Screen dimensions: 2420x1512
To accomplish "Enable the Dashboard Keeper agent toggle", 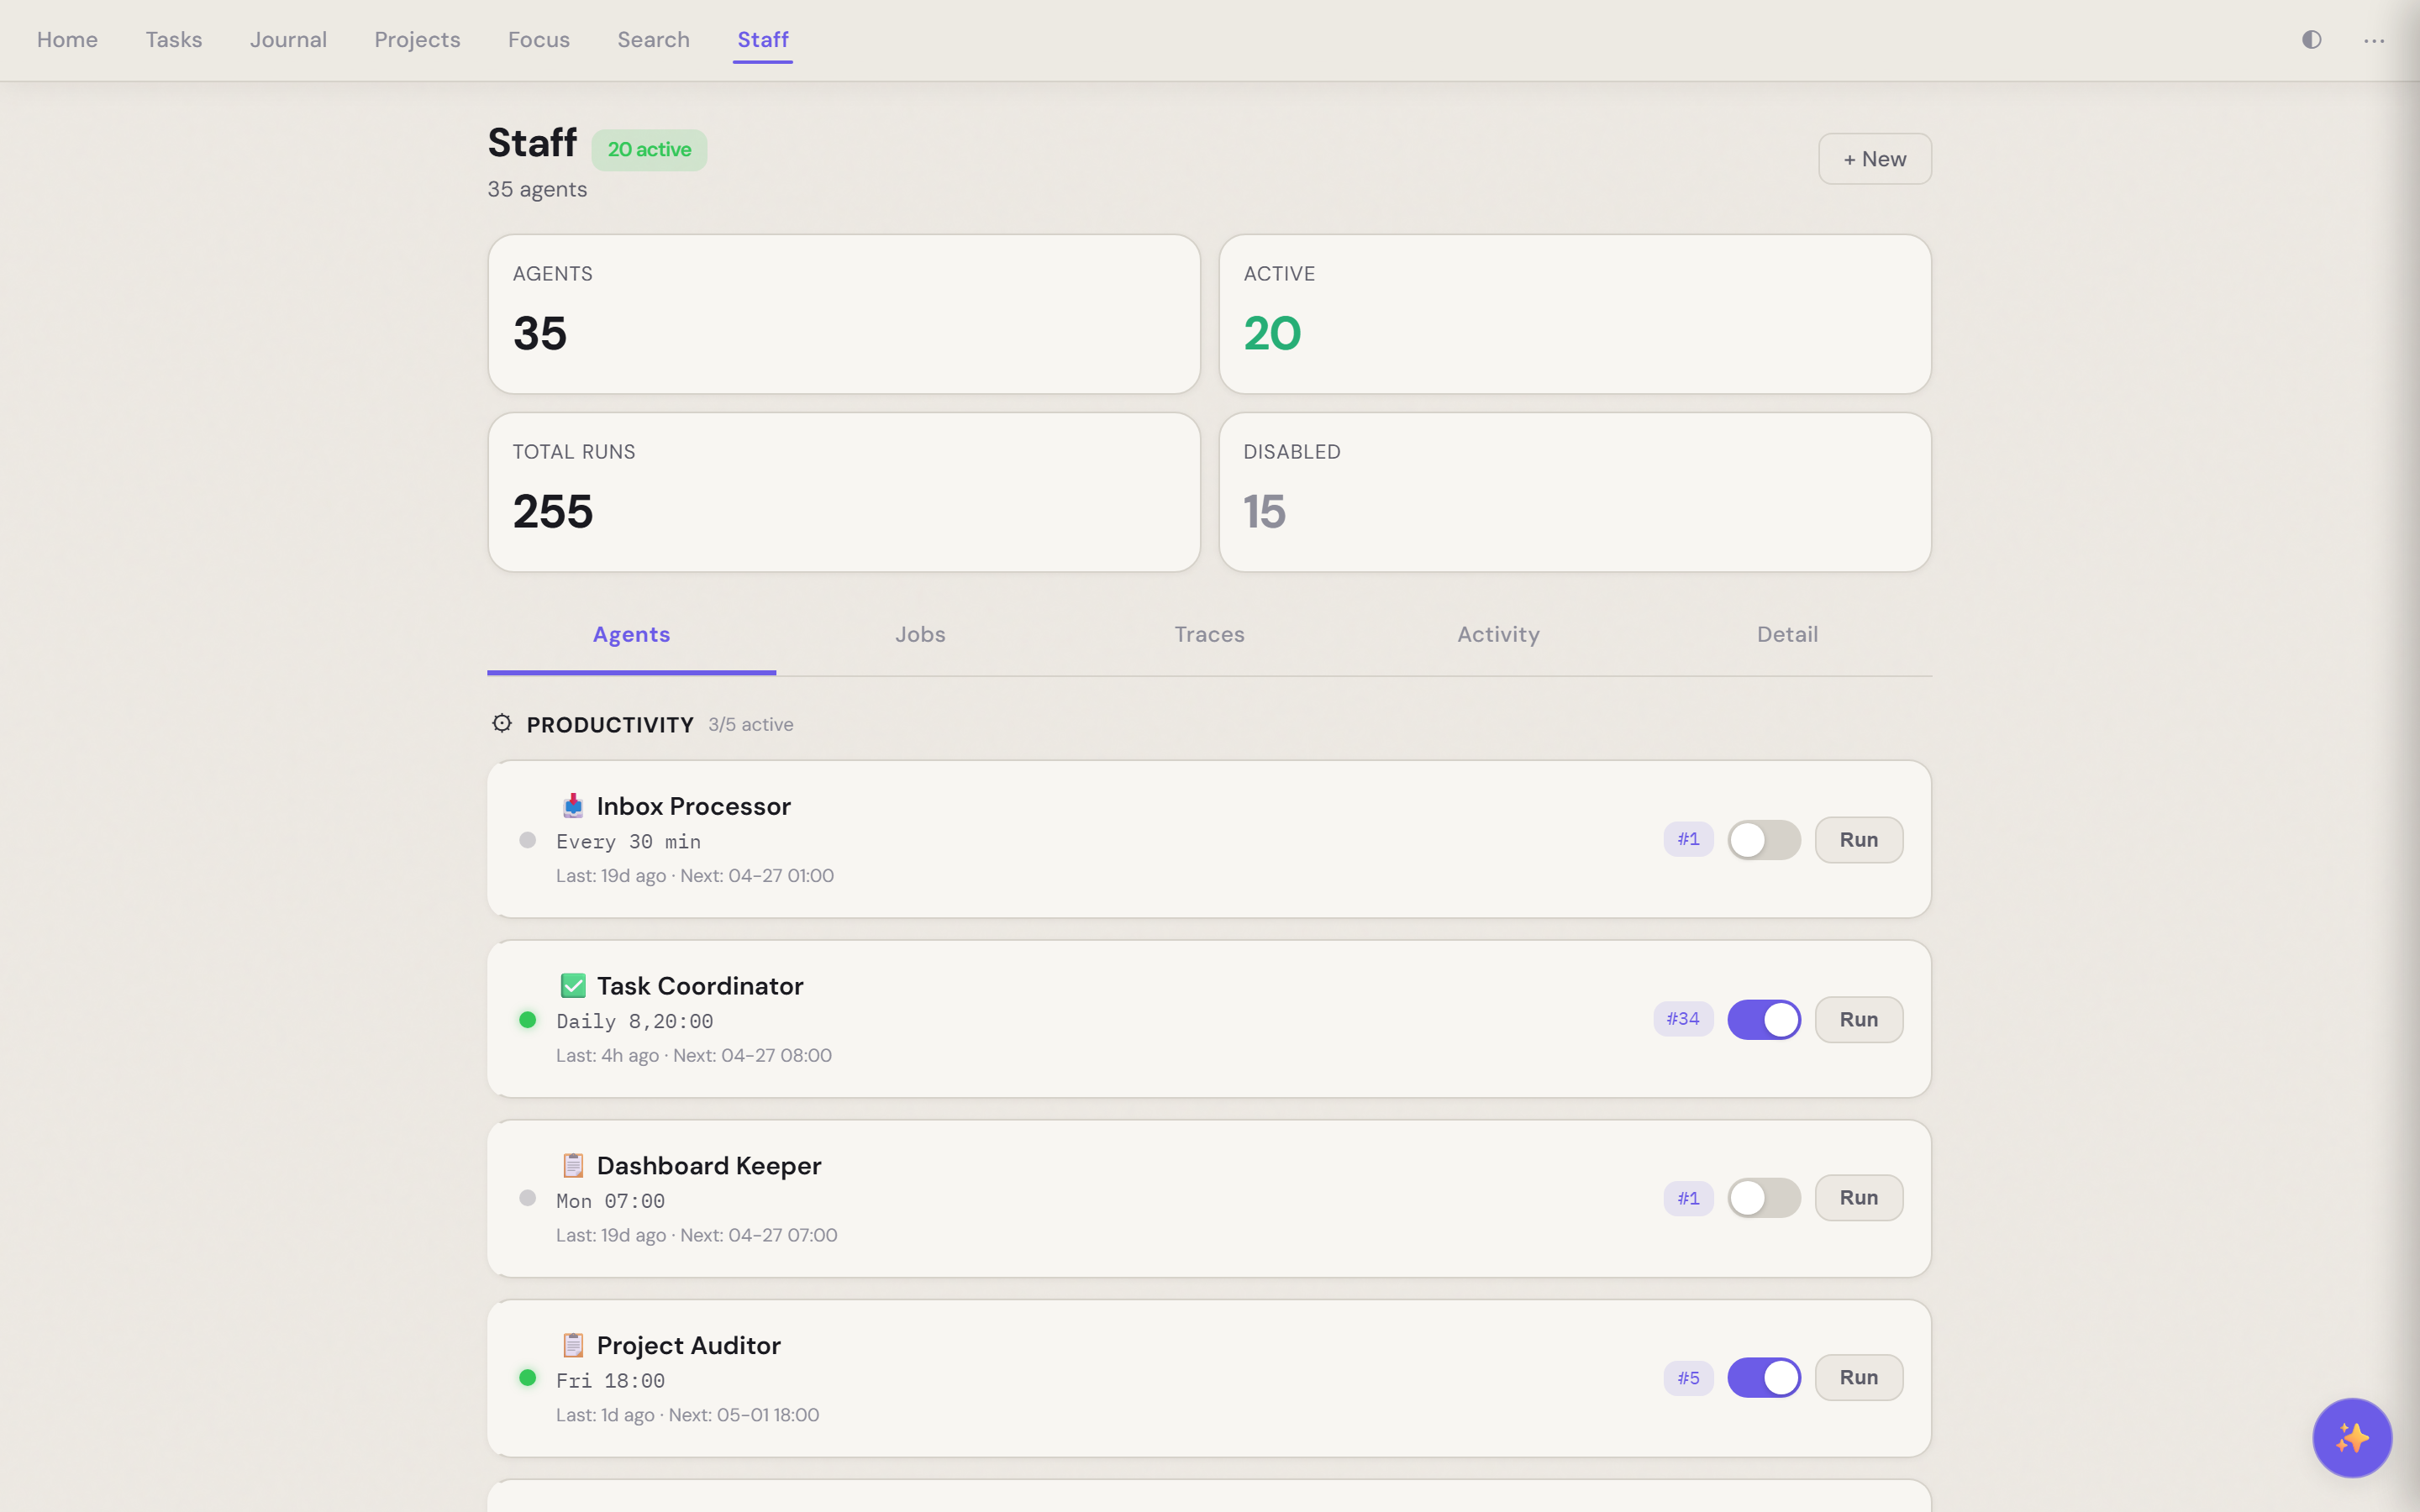I will 1764,1198.
